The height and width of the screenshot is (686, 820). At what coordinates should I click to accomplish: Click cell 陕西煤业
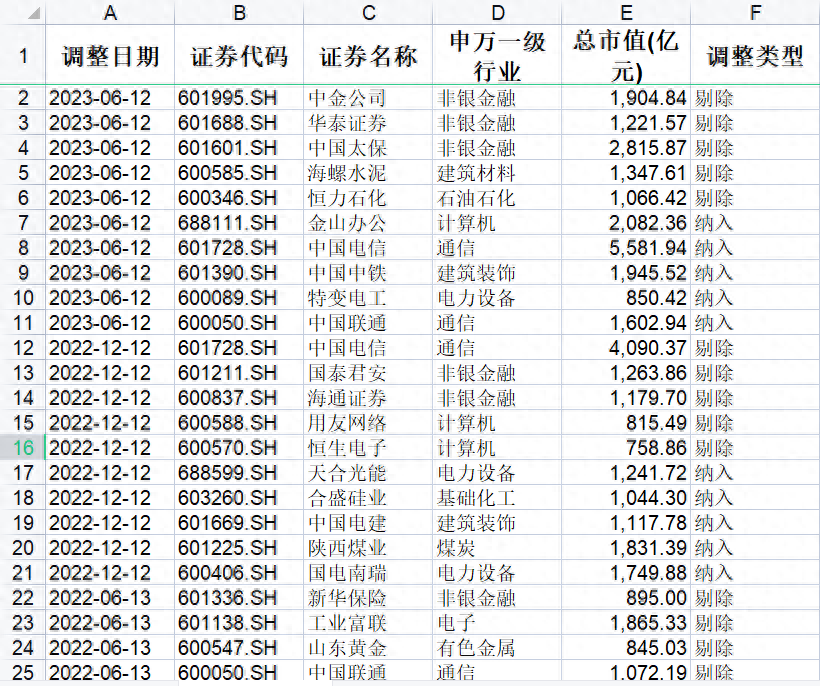coord(368,548)
